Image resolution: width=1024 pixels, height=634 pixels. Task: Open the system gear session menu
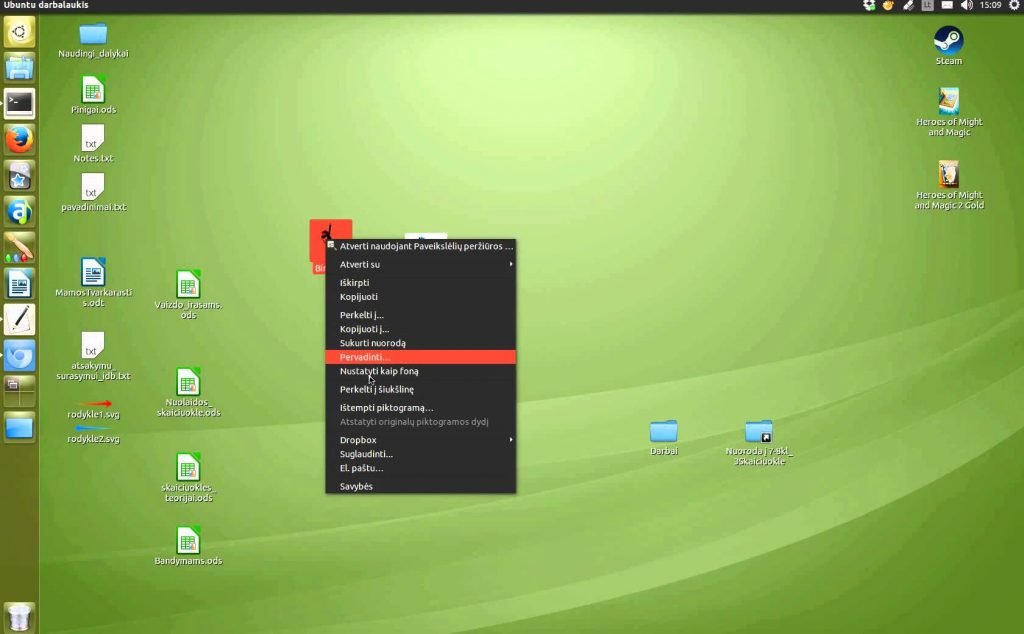(1014, 5)
